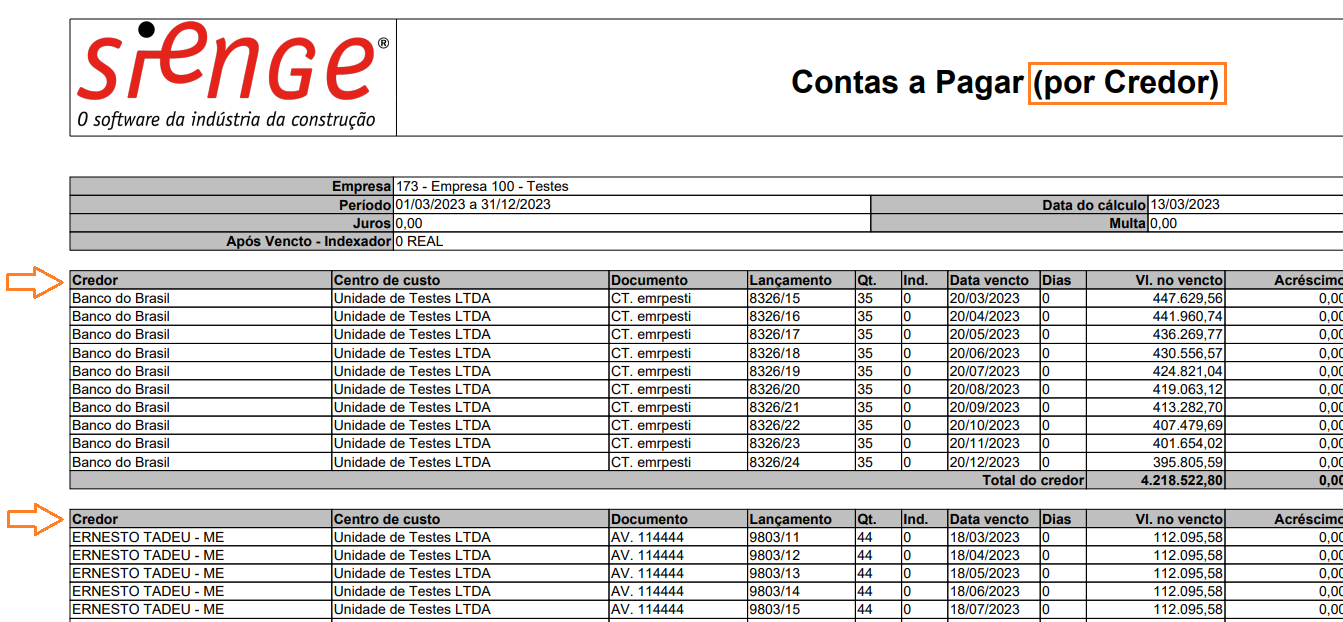
Task: Click the Empresa label
Action: pos(361,186)
